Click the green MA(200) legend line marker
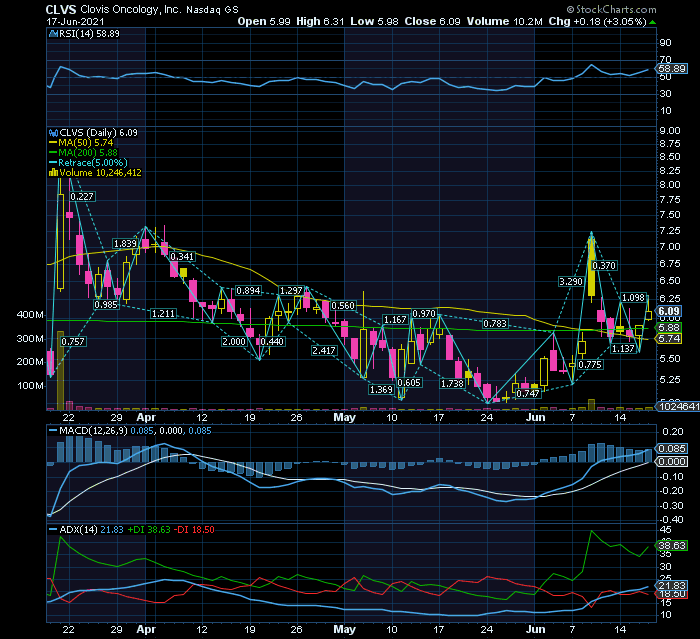This screenshot has height=639, width=700. coord(53,153)
